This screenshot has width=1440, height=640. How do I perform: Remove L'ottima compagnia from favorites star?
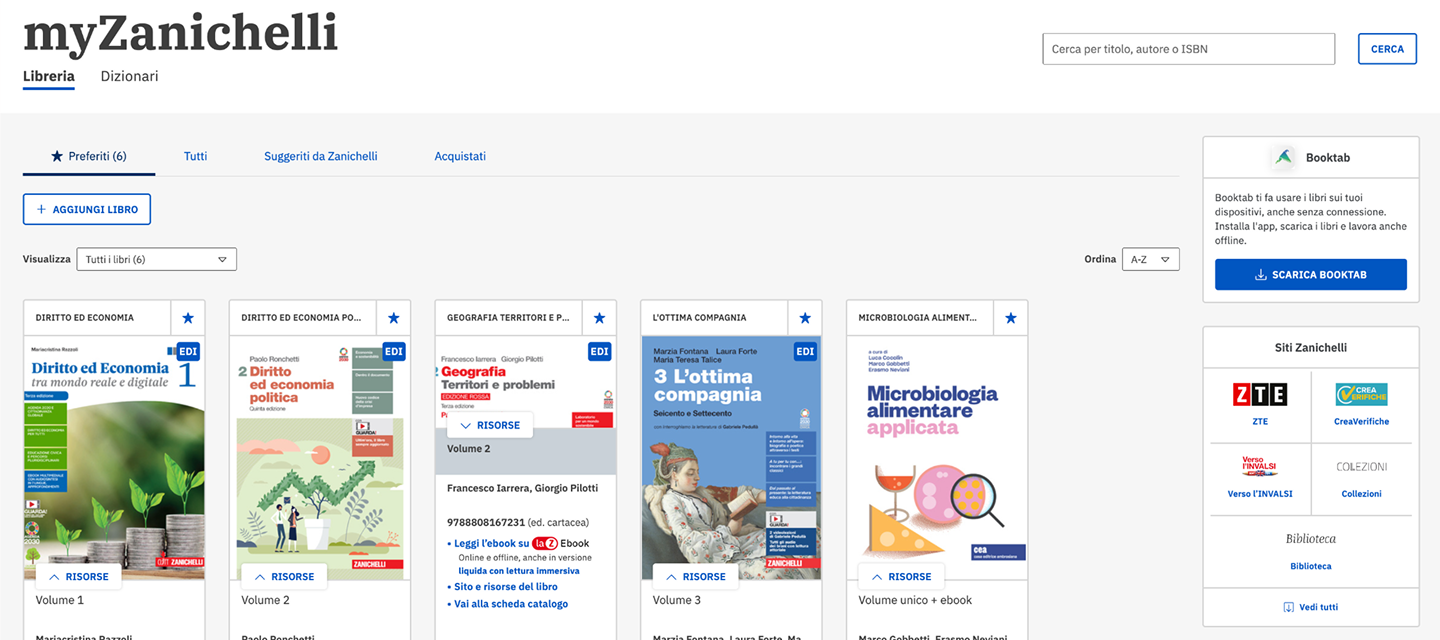(x=805, y=318)
